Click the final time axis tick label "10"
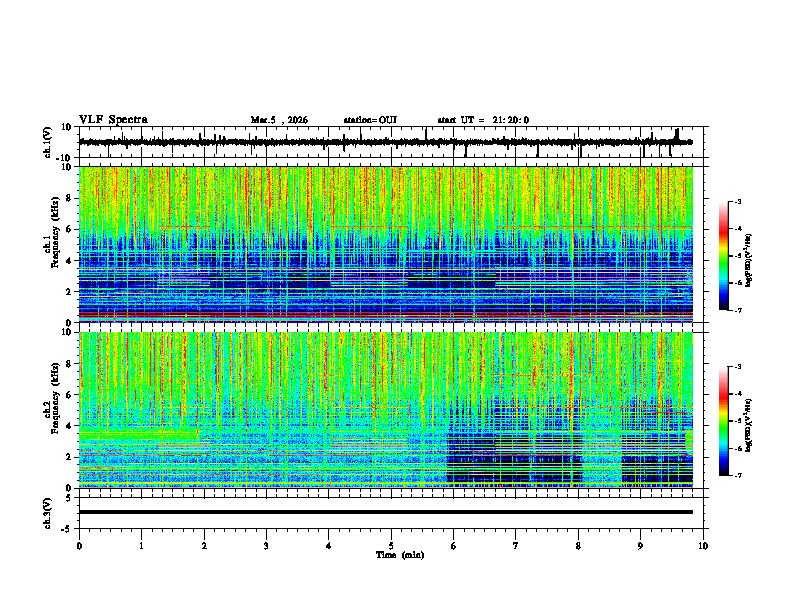The image size is (792, 612). [x=703, y=546]
